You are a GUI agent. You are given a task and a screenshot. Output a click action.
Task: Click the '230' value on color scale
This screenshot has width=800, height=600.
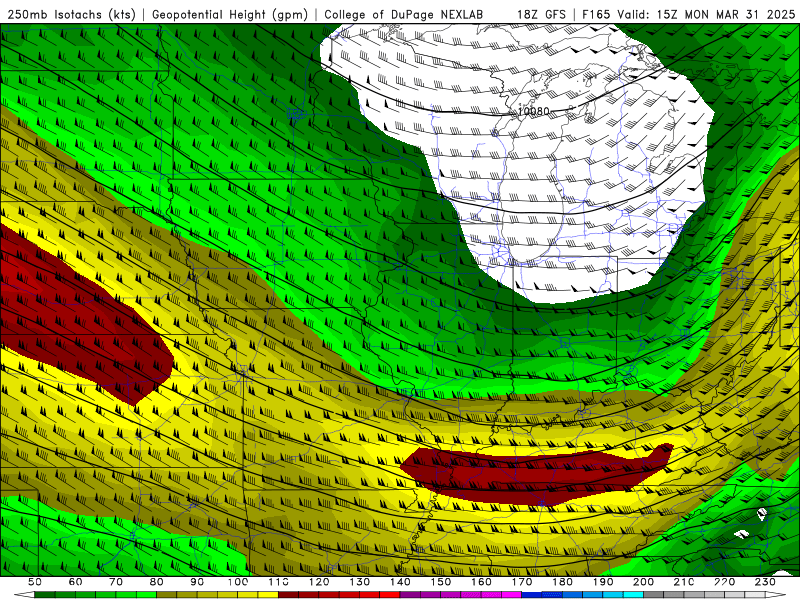[765, 582]
